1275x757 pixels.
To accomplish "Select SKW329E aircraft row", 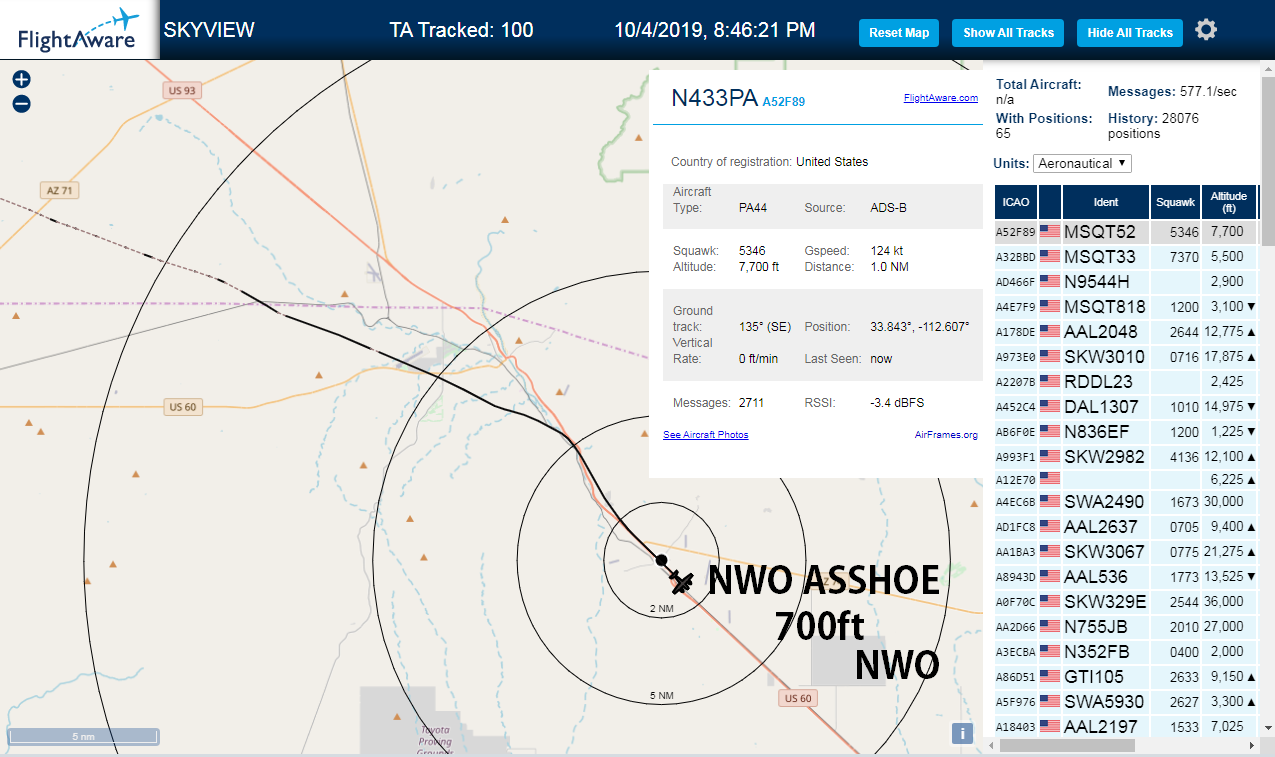I will point(1126,601).
